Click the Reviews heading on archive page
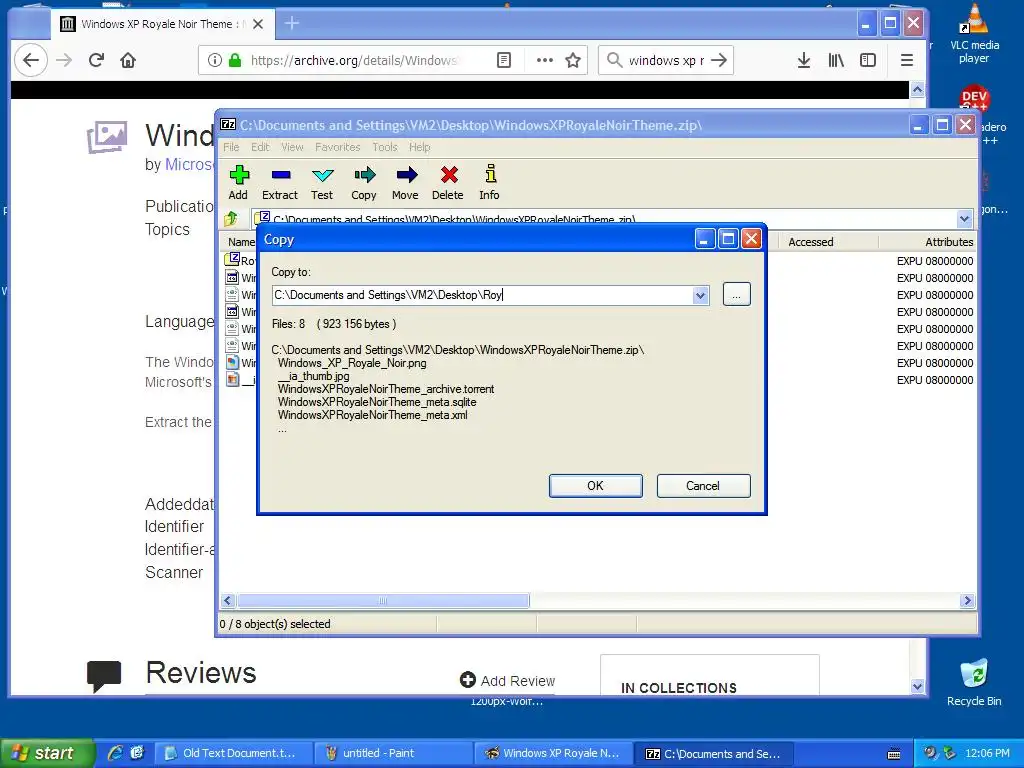This screenshot has height=768, width=1024. tap(200, 673)
